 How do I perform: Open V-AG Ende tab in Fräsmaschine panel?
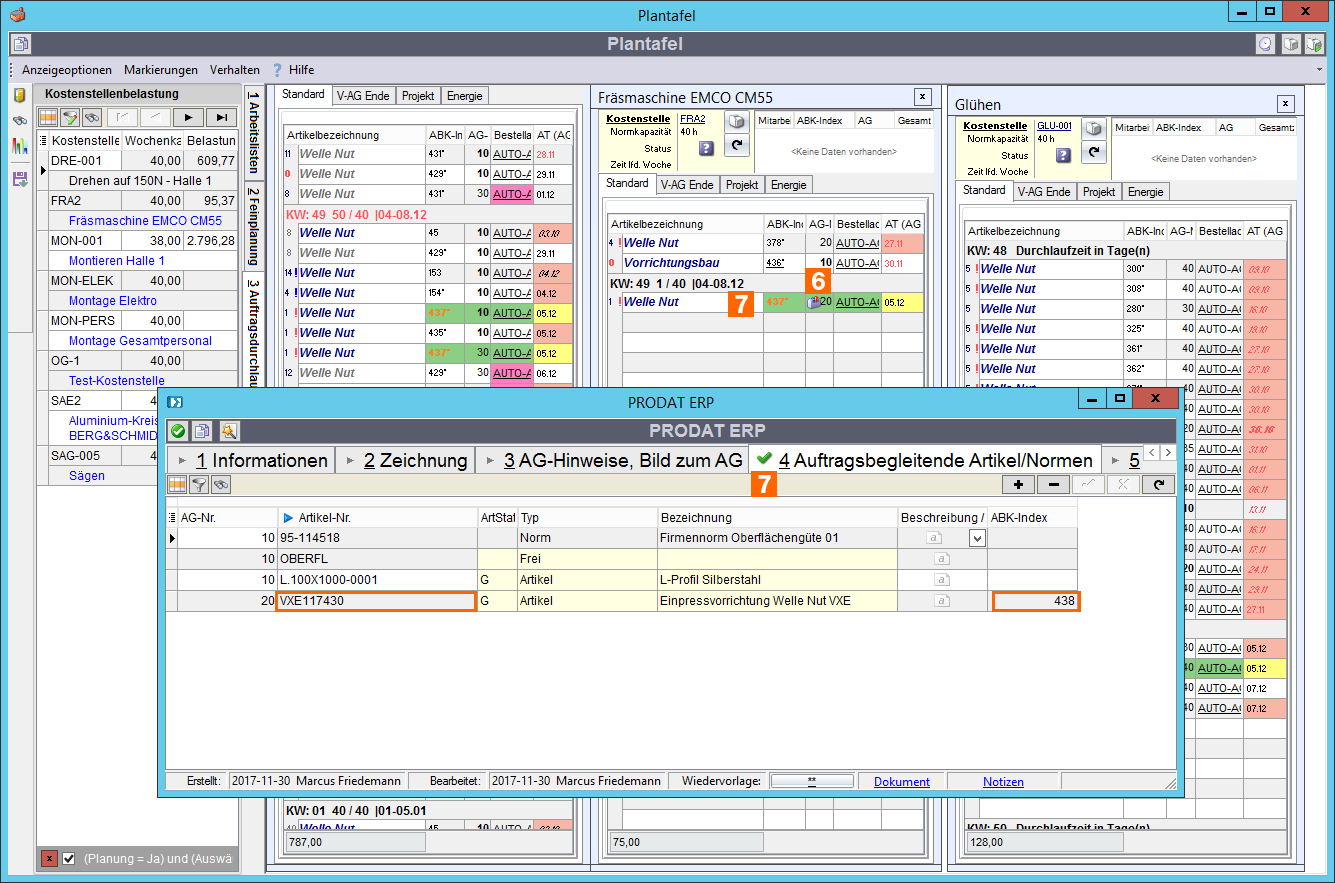[687, 185]
